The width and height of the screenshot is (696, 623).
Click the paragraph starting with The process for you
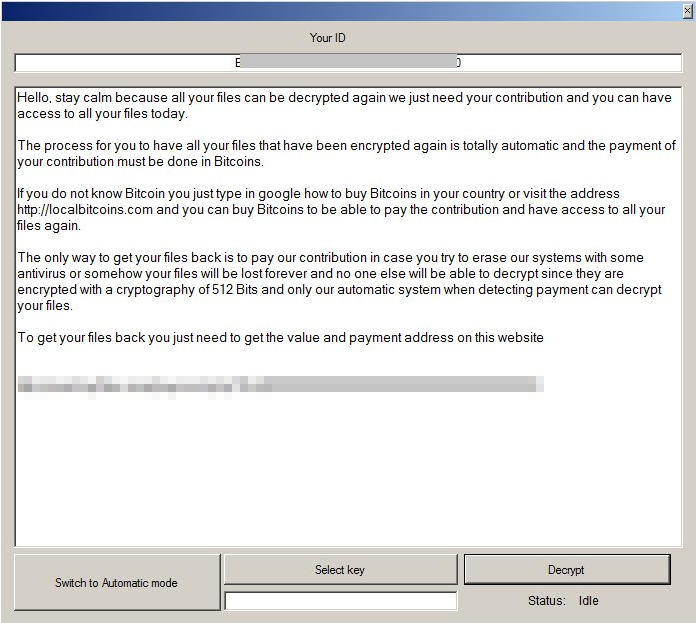(x=340, y=153)
